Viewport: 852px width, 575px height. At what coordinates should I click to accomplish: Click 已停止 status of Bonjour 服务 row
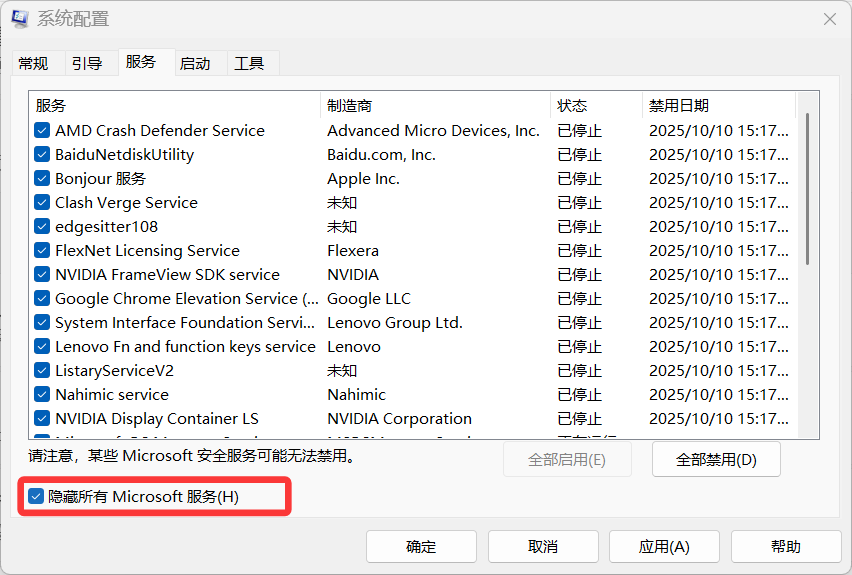[579, 179]
